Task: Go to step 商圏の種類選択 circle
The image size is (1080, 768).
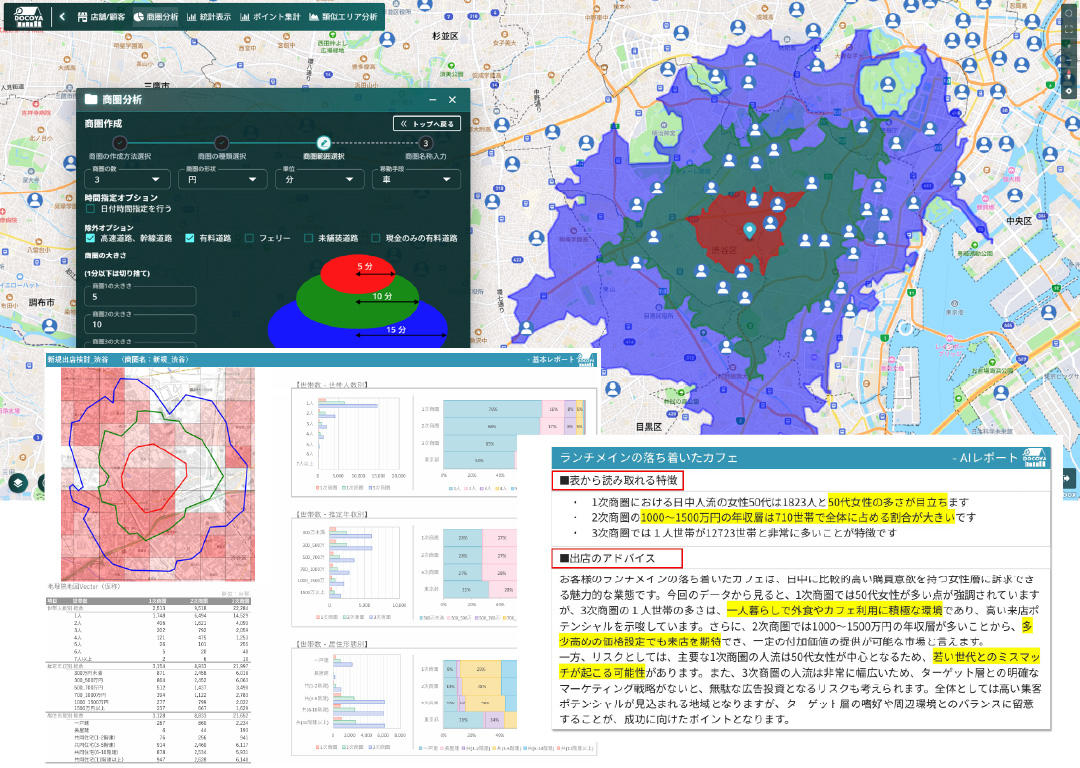Action: (x=221, y=143)
